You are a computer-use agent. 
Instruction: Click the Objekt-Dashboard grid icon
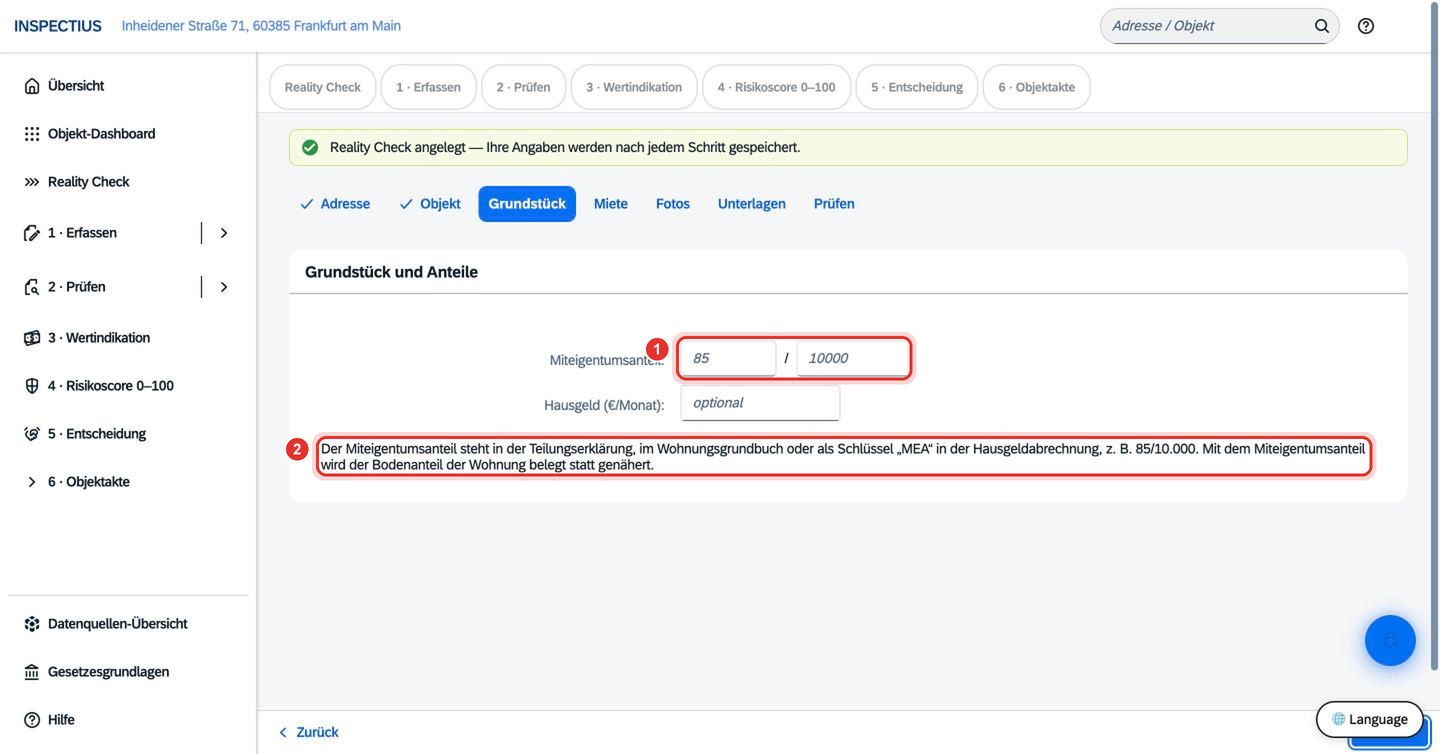point(32,134)
